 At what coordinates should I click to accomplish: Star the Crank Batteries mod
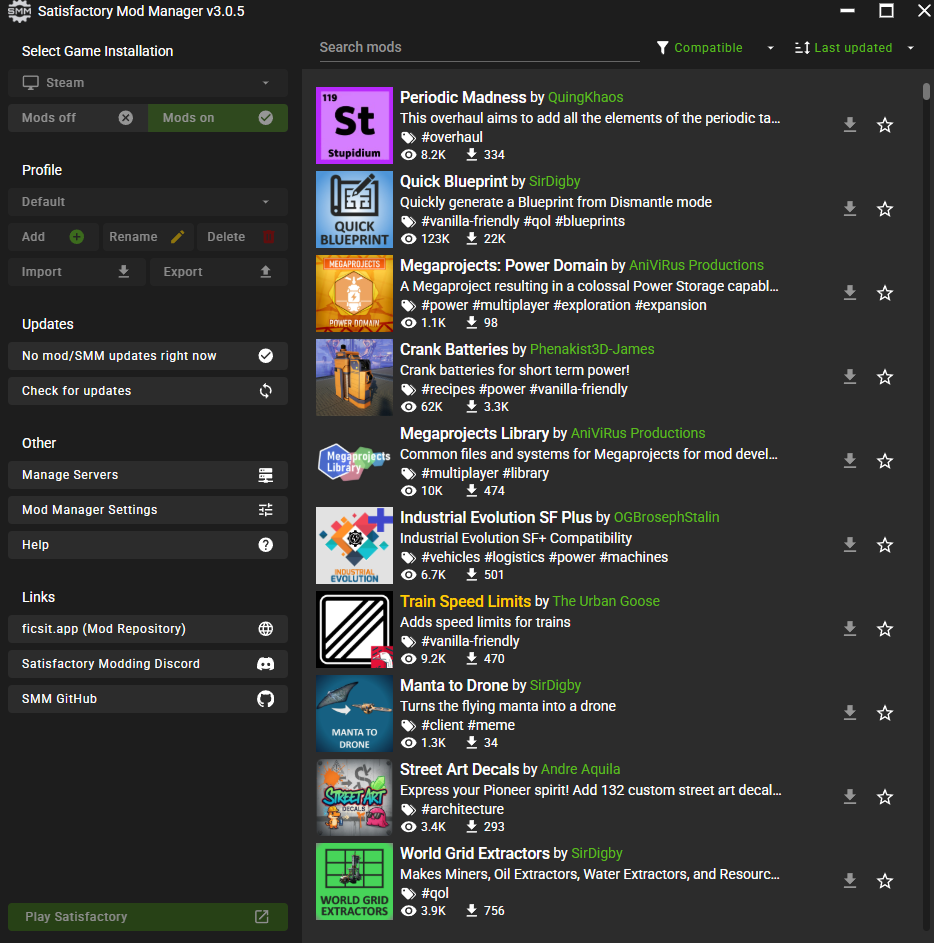[885, 377]
